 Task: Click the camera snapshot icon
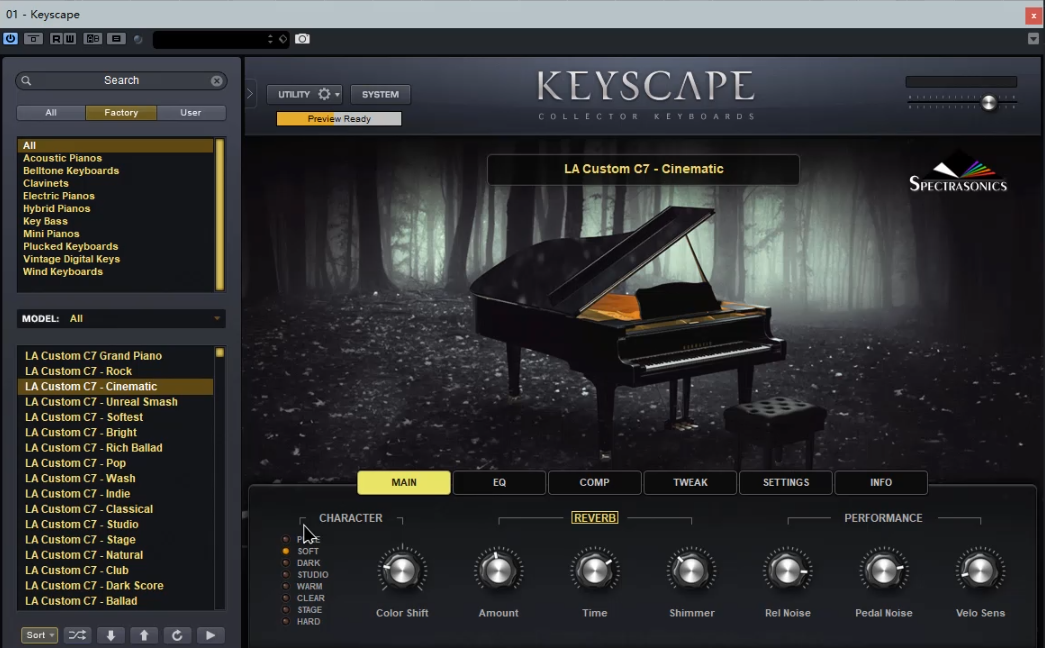[302, 39]
